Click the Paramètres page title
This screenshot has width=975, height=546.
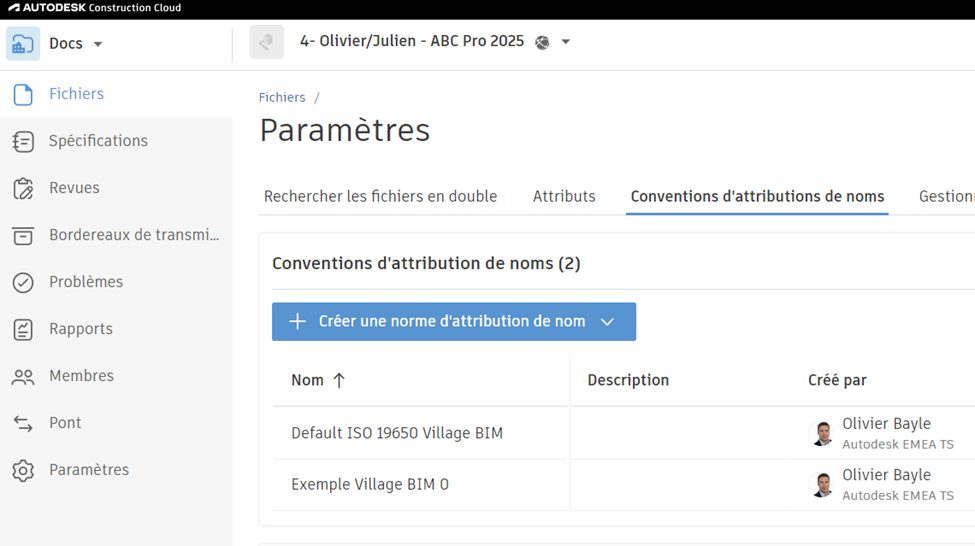(344, 131)
